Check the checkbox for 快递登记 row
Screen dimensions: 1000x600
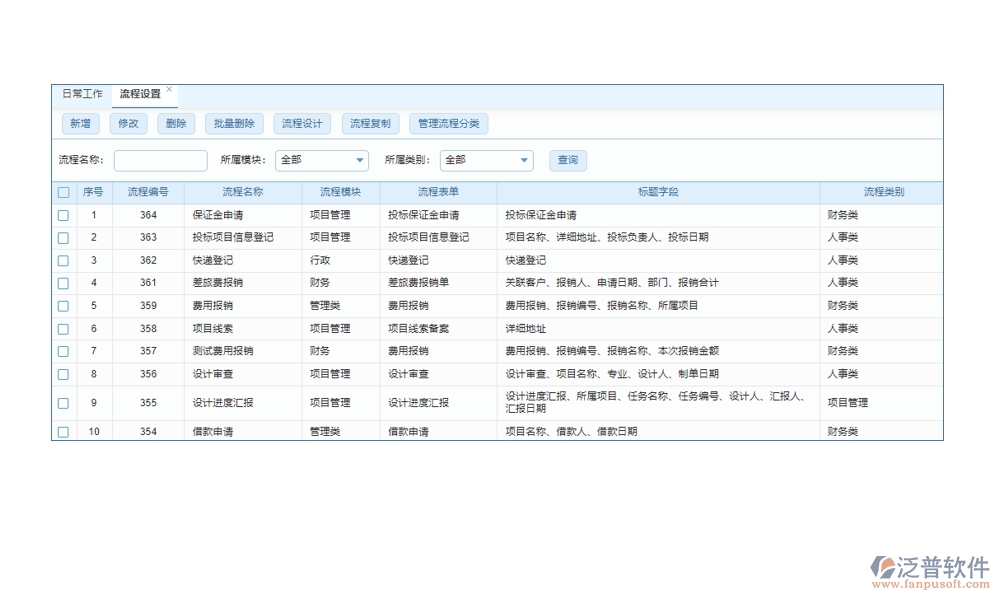click(x=63, y=260)
